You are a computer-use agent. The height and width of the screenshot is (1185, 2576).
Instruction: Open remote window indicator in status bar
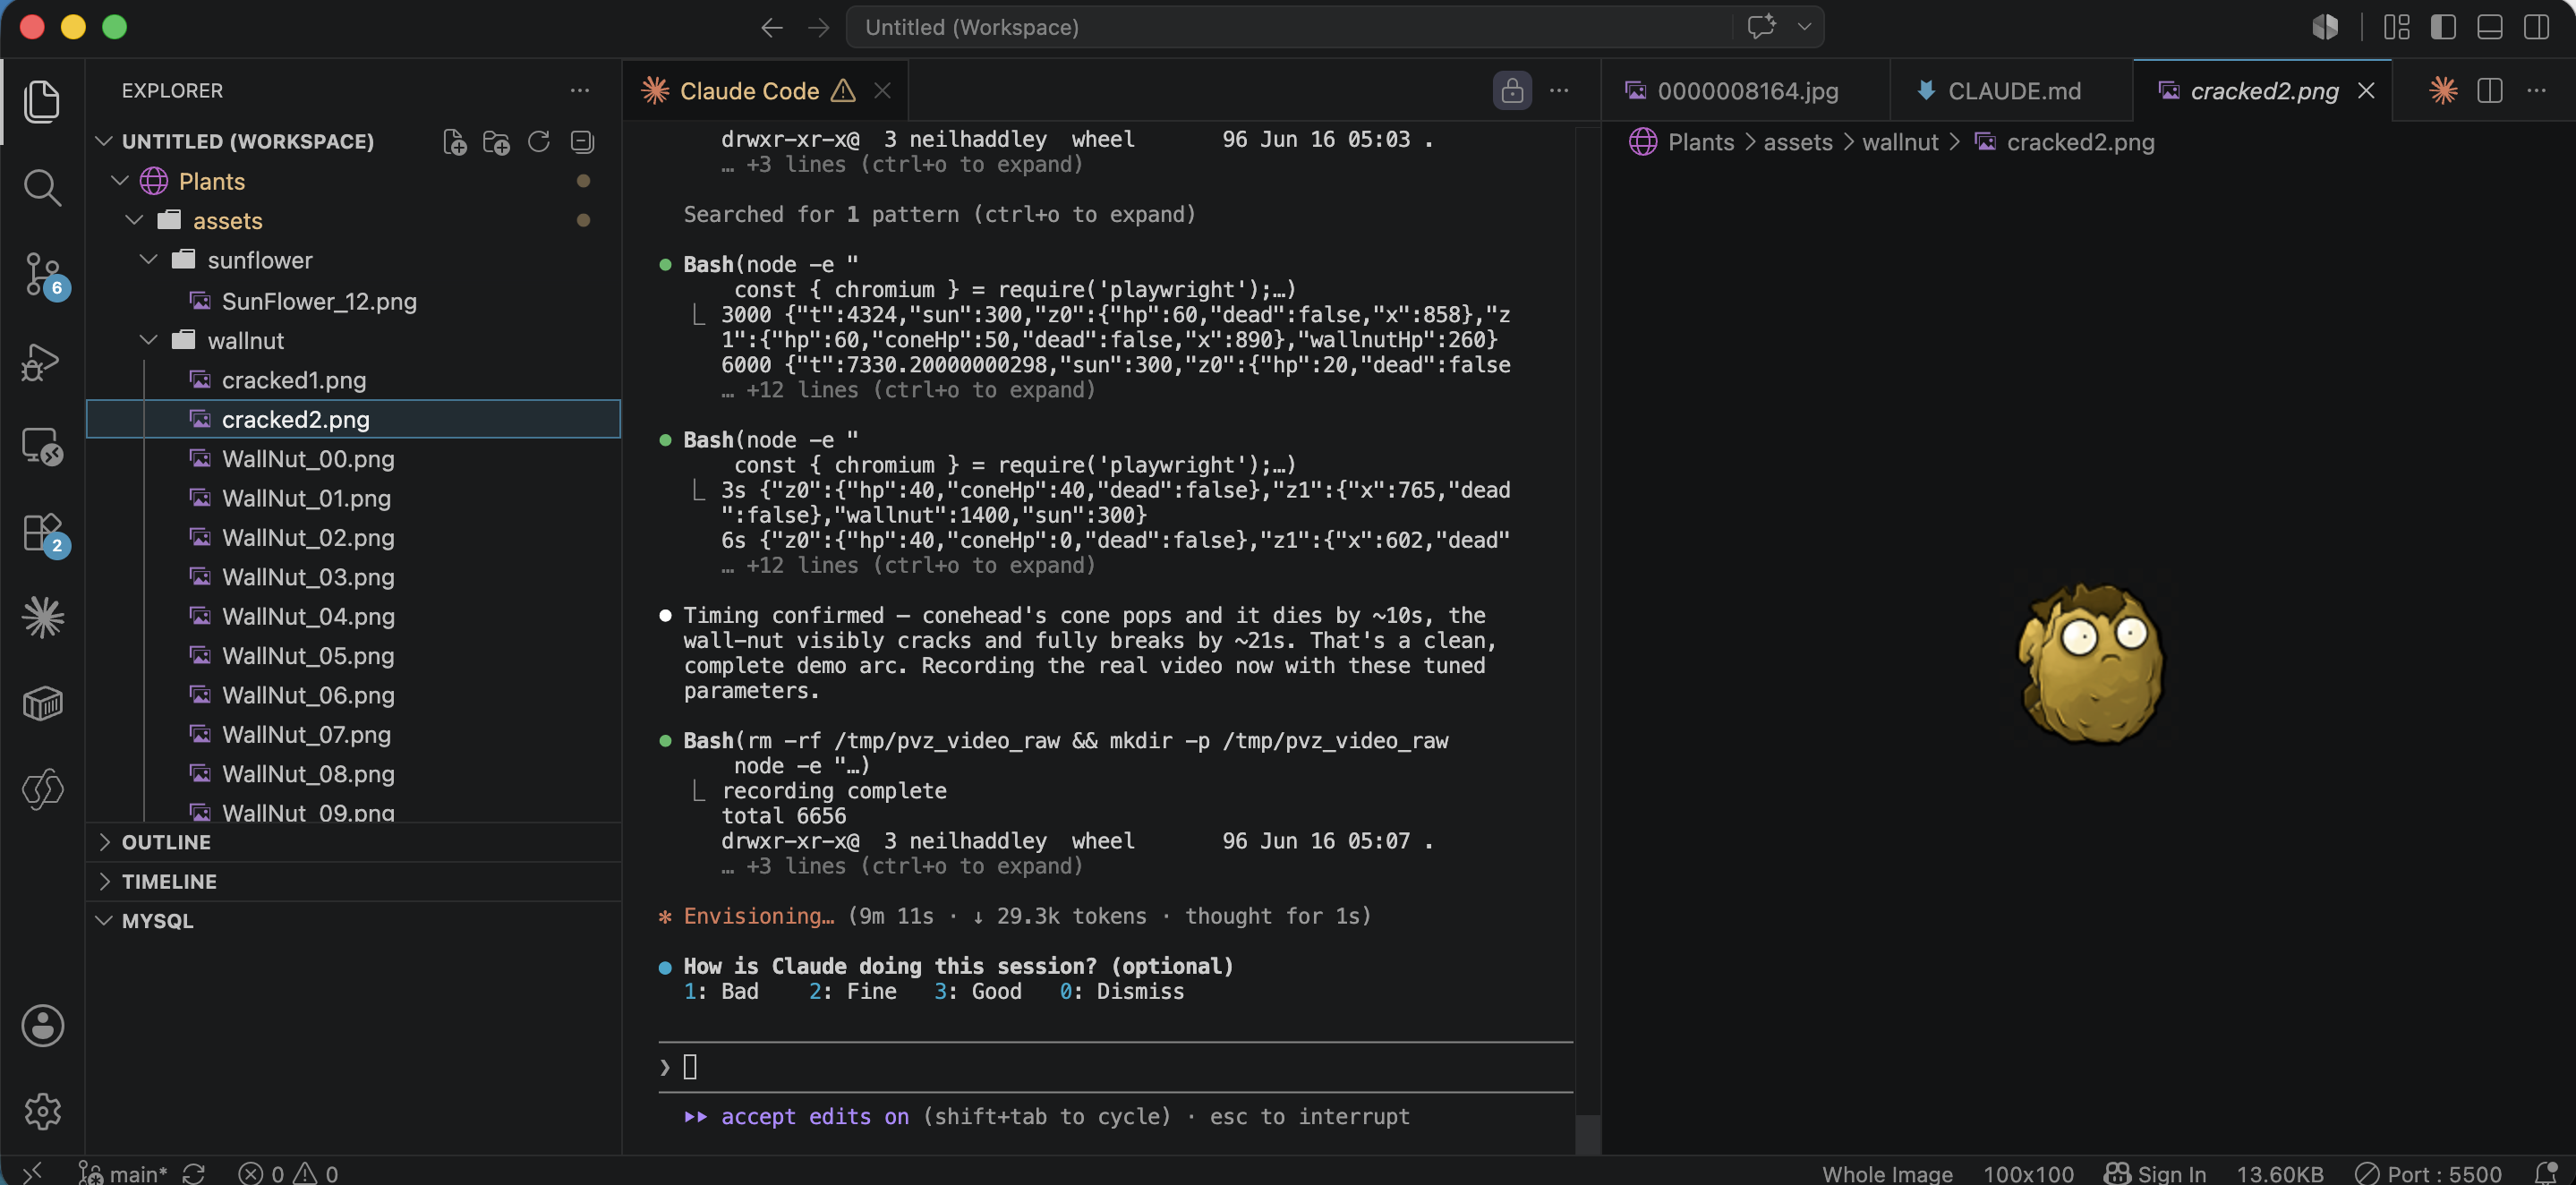(x=32, y=1173)
